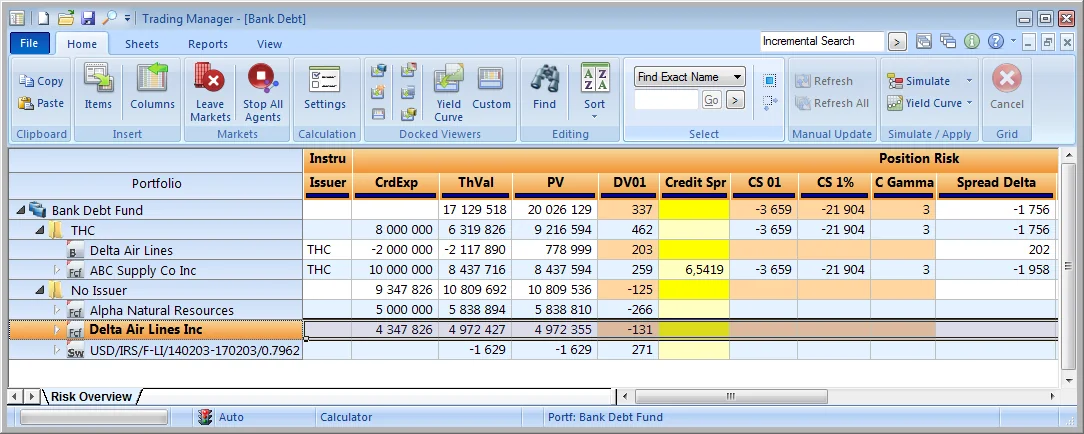The height and width of the screenshot is (434, 1084).
Task: Click the Stop All Agents icon
Action: point(262,80)
